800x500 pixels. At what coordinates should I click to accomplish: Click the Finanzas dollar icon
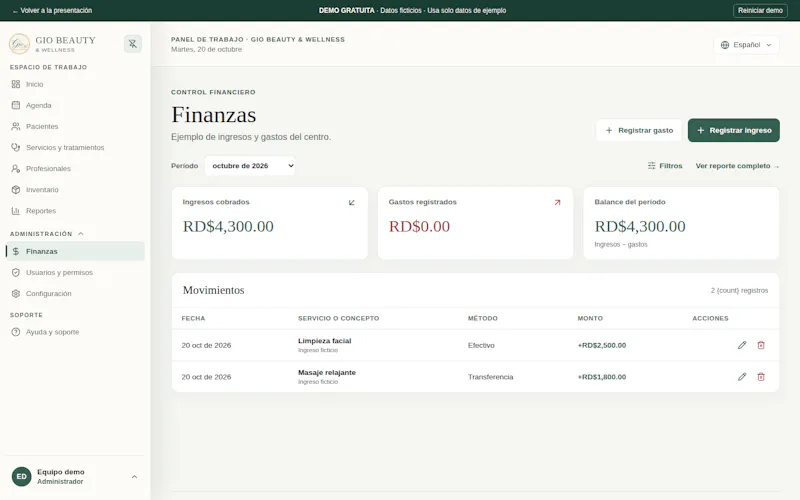pos(16,251)
